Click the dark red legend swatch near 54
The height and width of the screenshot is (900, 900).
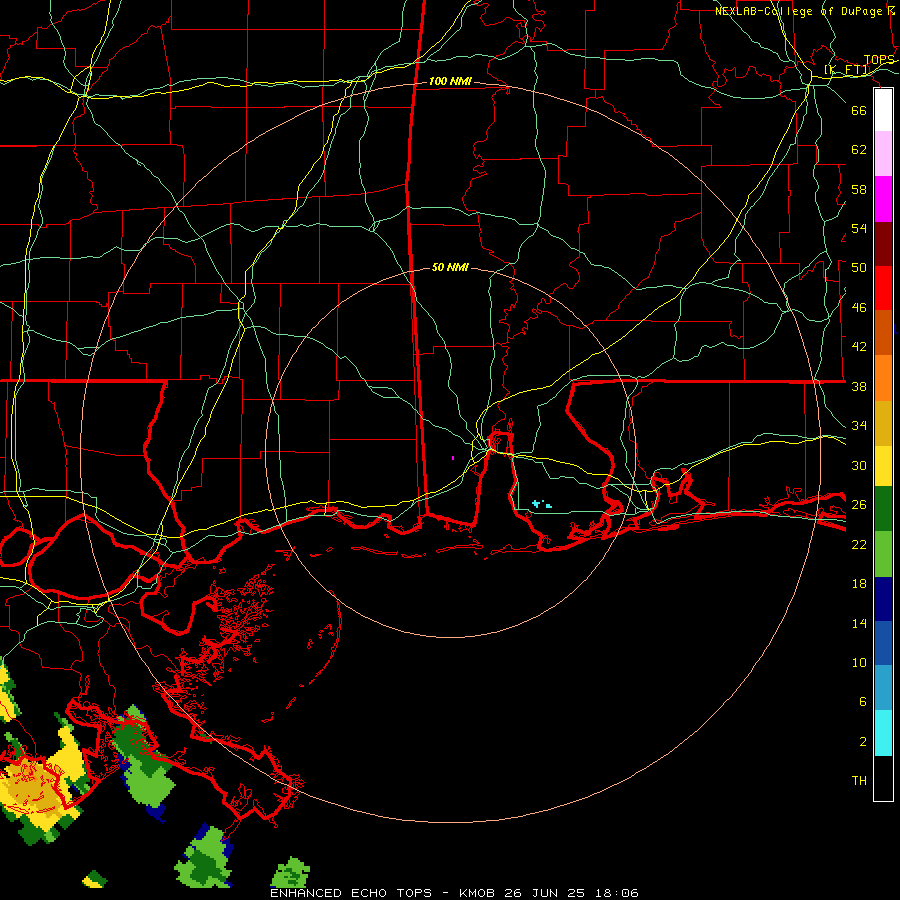(x=883, y=244)
